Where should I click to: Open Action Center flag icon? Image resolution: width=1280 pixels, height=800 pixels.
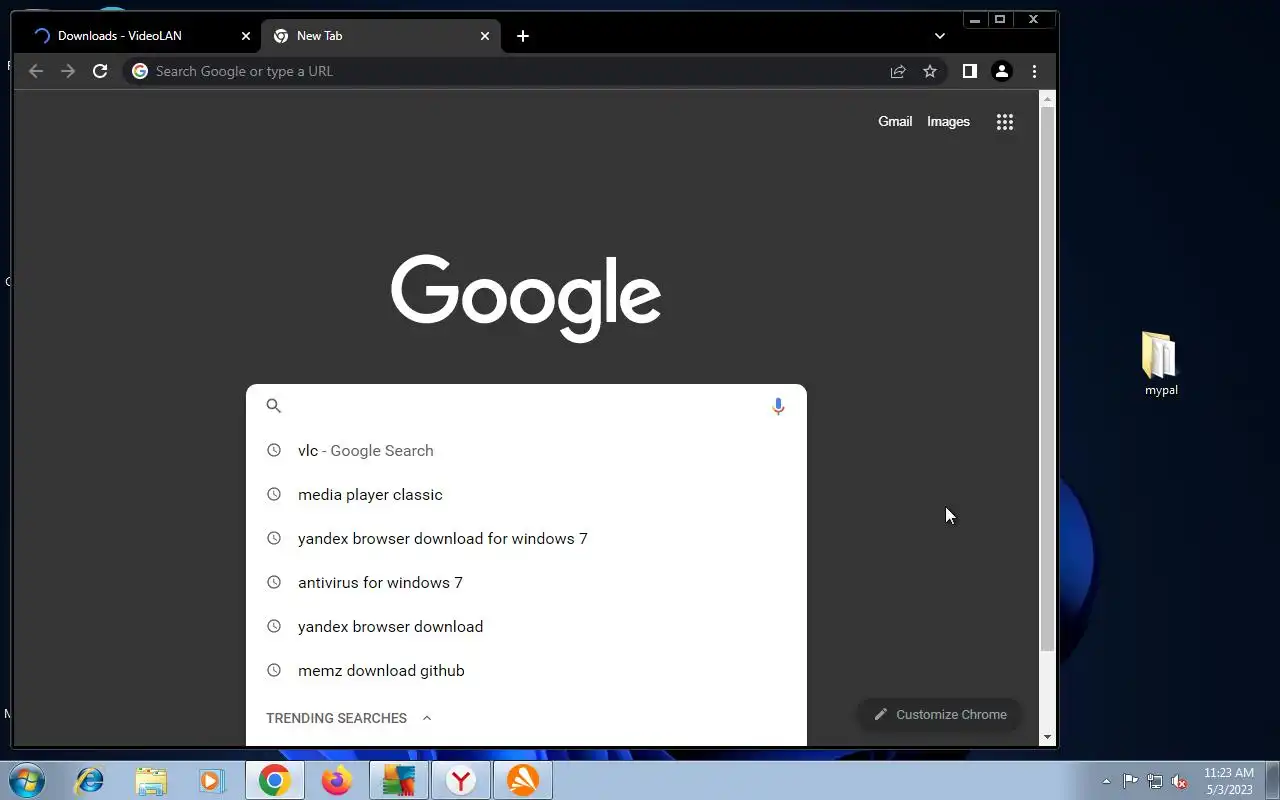tap(1130, 781)
